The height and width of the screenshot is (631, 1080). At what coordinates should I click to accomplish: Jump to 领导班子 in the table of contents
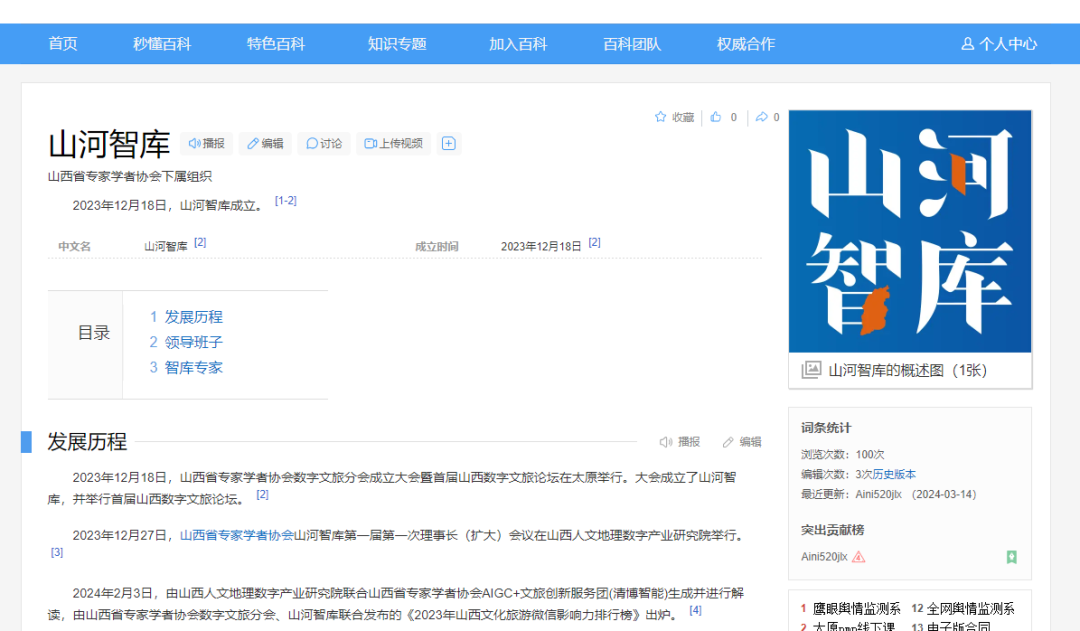coord(194,342)
